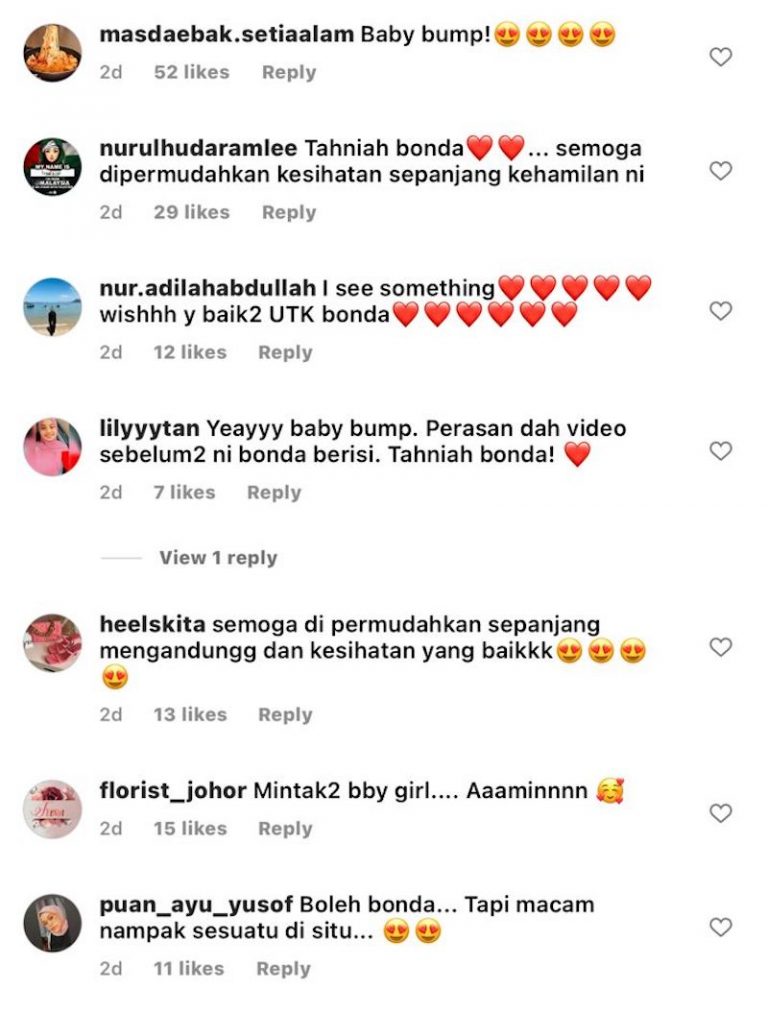
Task: Reply to nurulhudaramlee's Tahniah bonda comment
Action: tap(289, 212)
